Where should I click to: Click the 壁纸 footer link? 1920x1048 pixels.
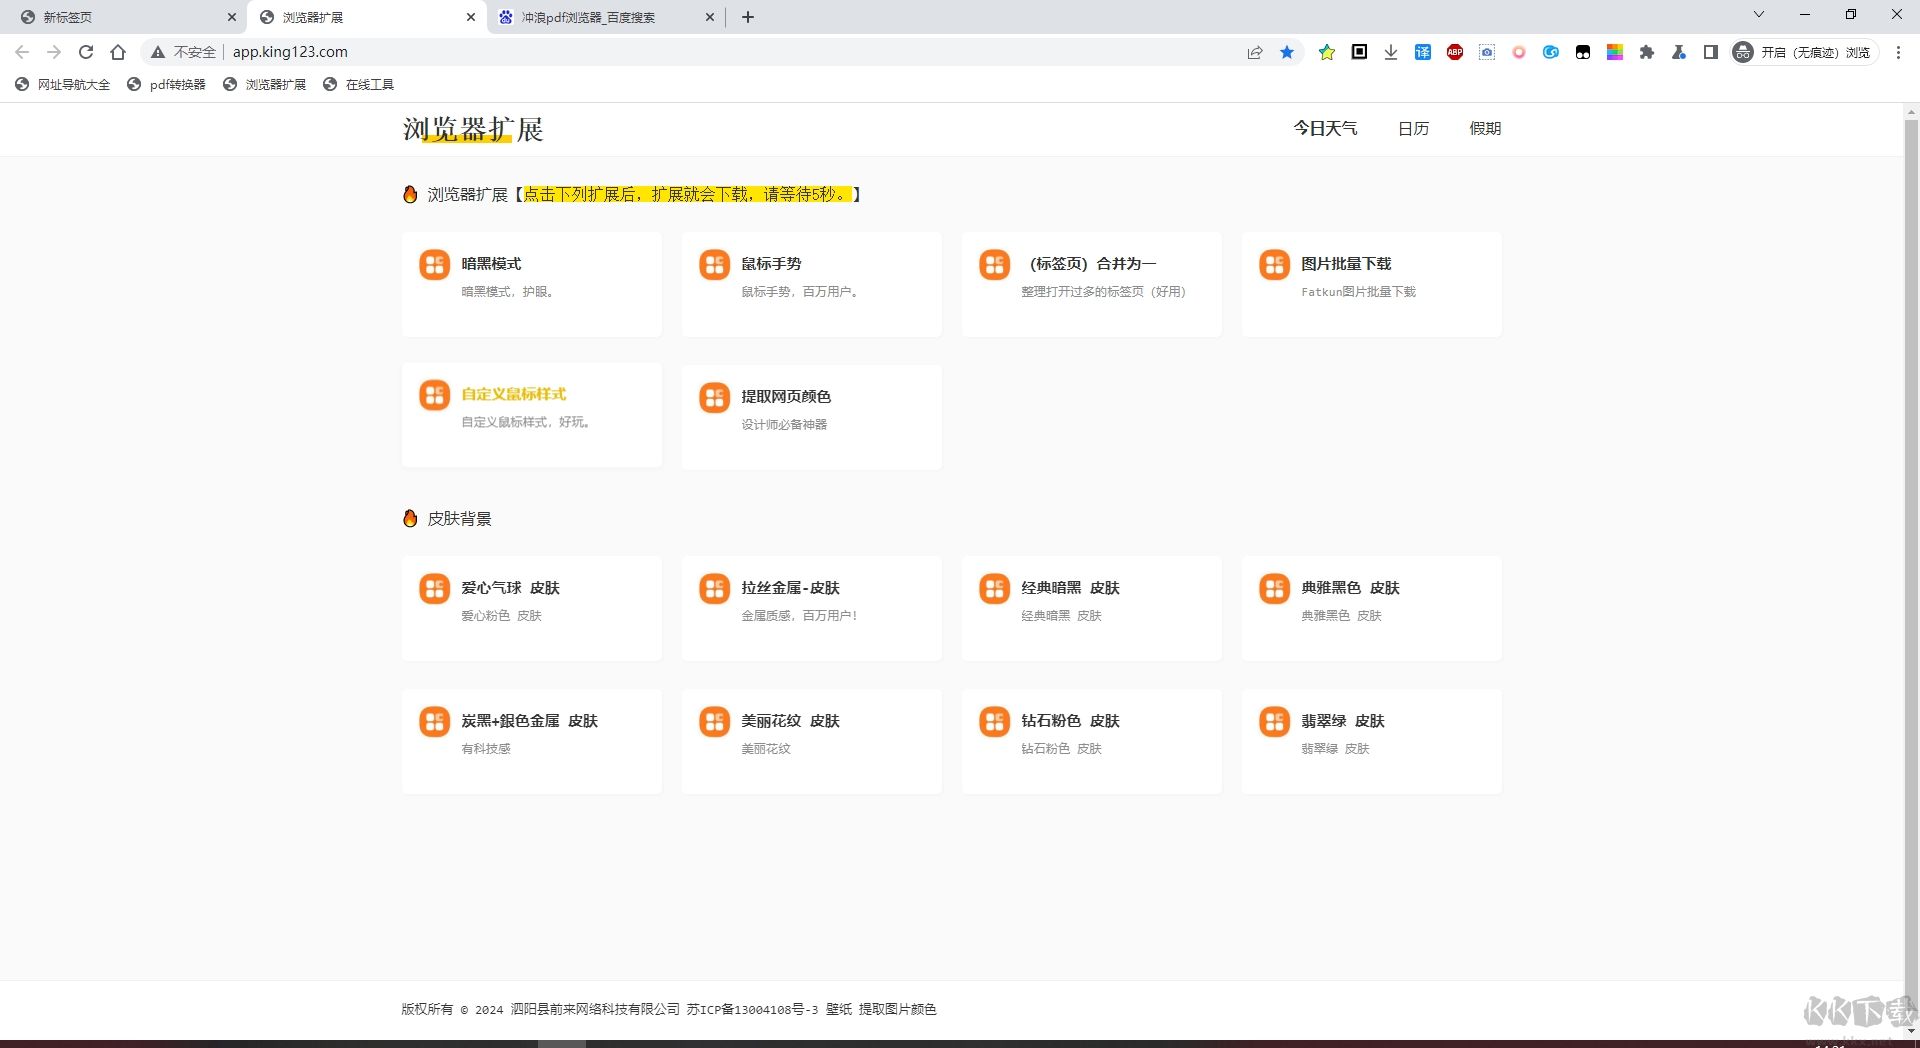coord(839,1009)
